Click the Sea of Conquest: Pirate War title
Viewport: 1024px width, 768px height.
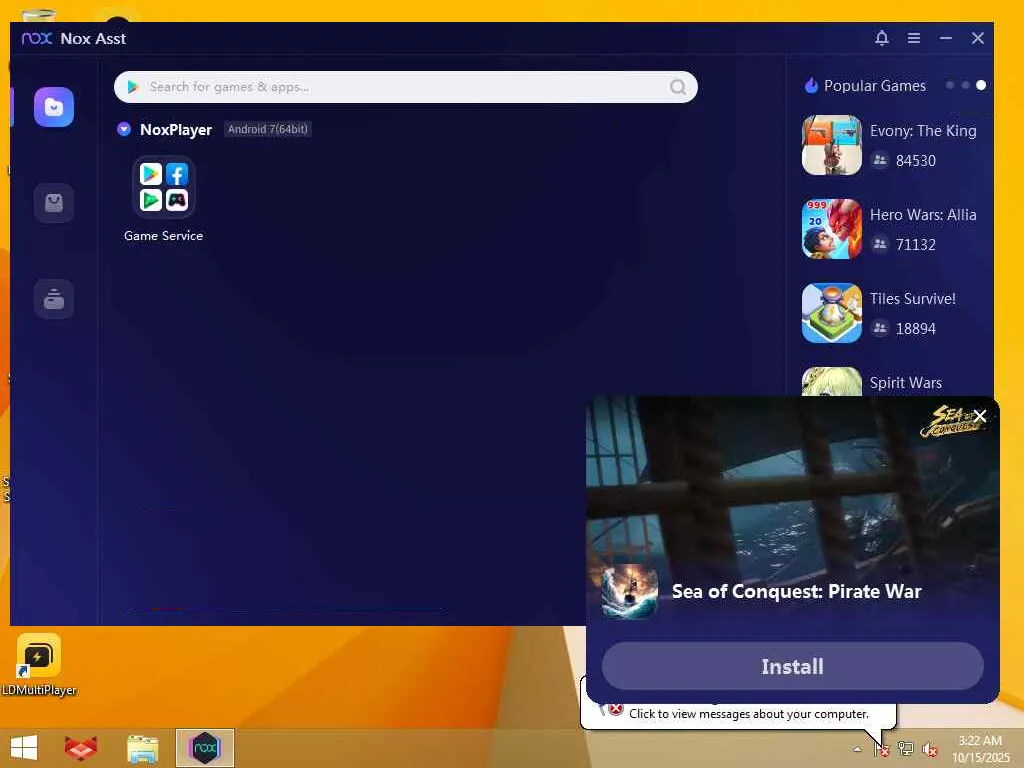[x=796, y=591]
